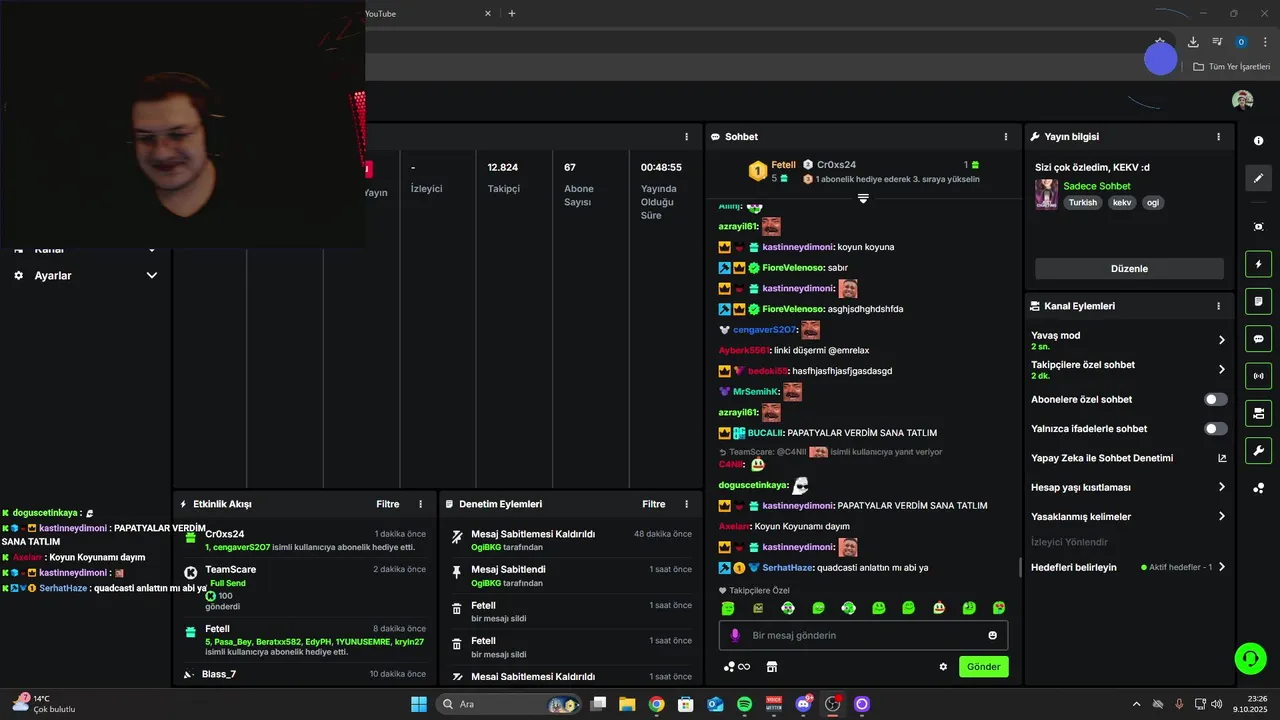Toggle the lightning activity feed icon
The width and height of the screenshot is (1280, 720).
click(x=1258, y=264)
